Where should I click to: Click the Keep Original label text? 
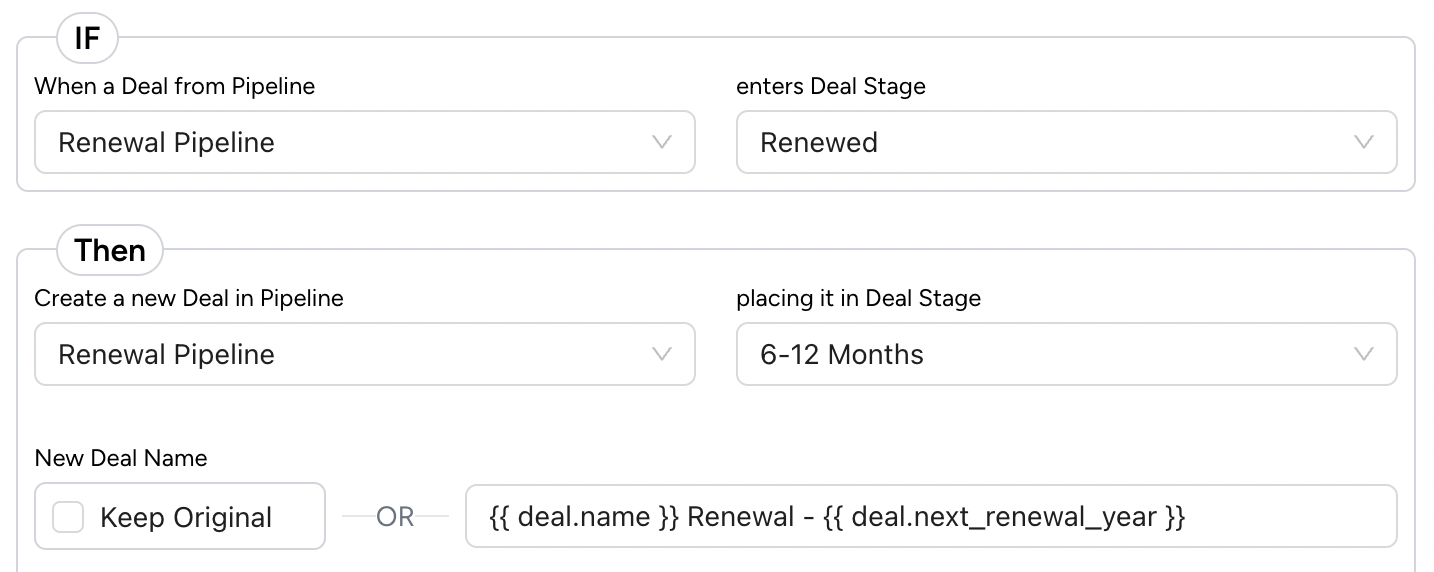(x=186, y=518)
